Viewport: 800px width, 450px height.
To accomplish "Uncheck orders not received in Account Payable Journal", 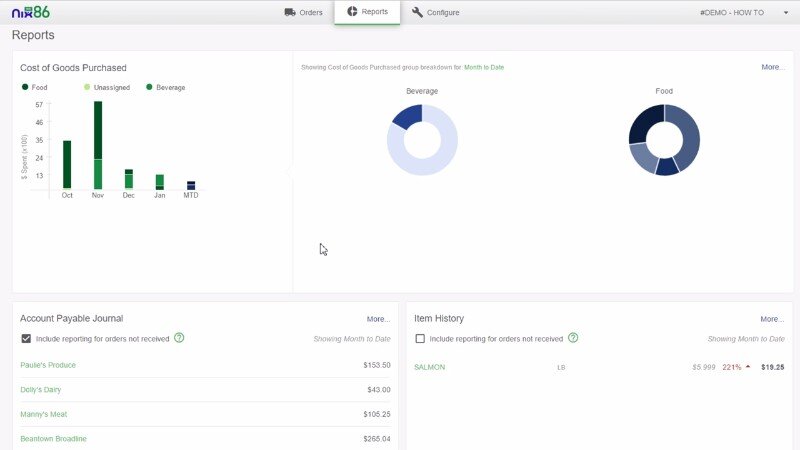I will 26,339.
